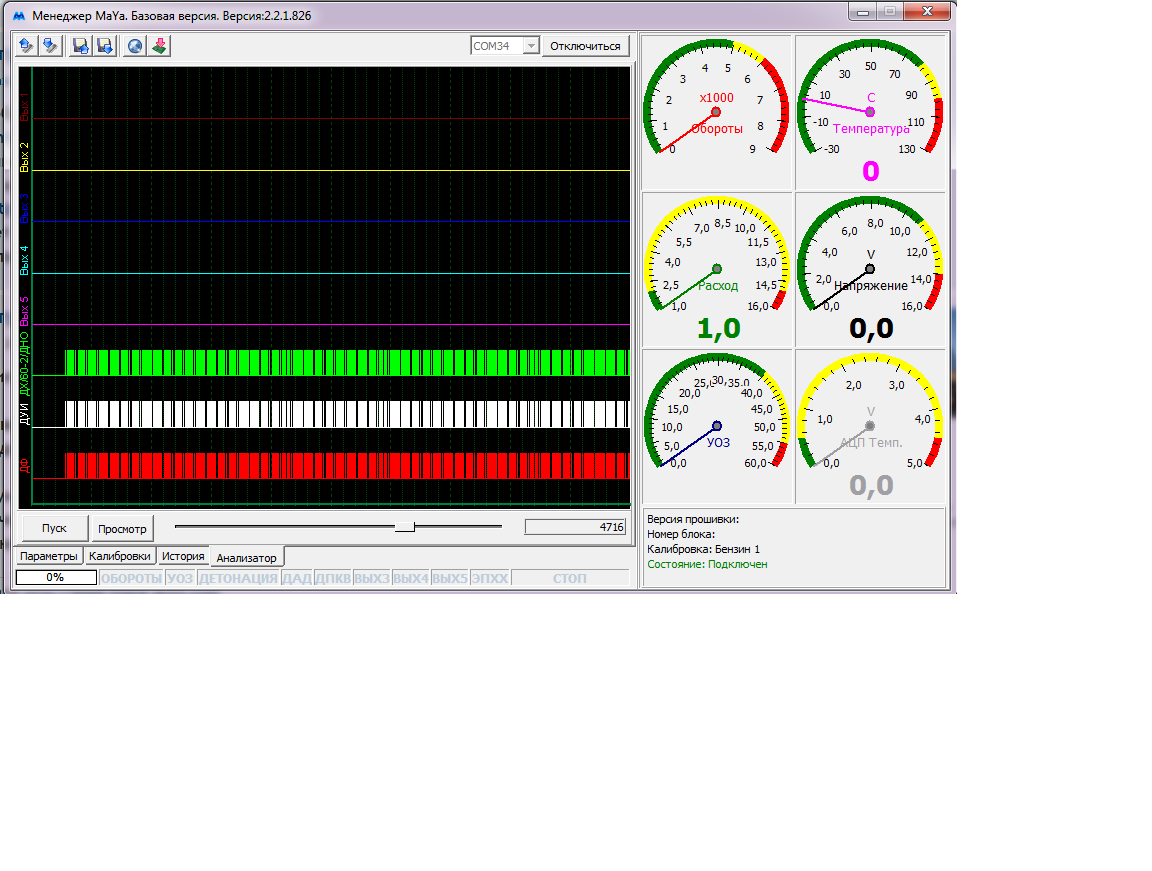
Task: Click the floppy disk with right-arrow icon
Action: coord(105,46)
